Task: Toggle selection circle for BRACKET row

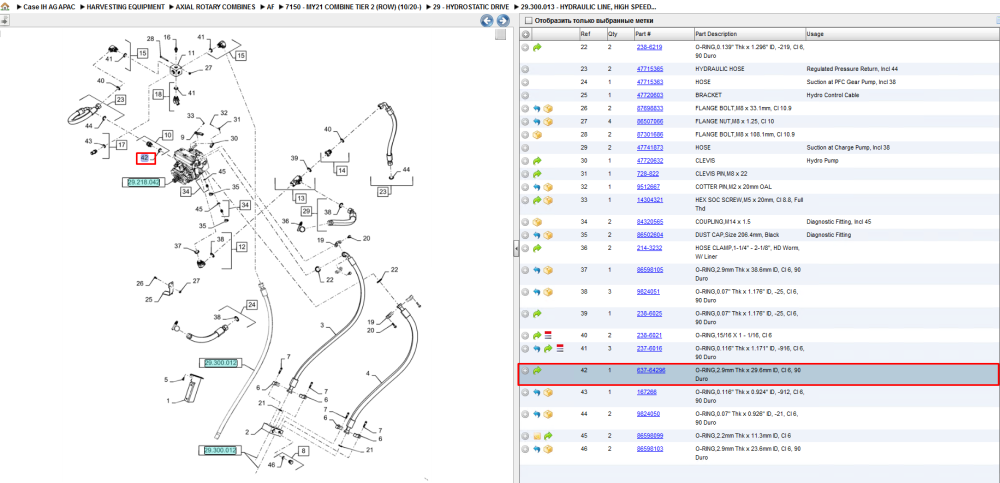Action: (526, 95)
